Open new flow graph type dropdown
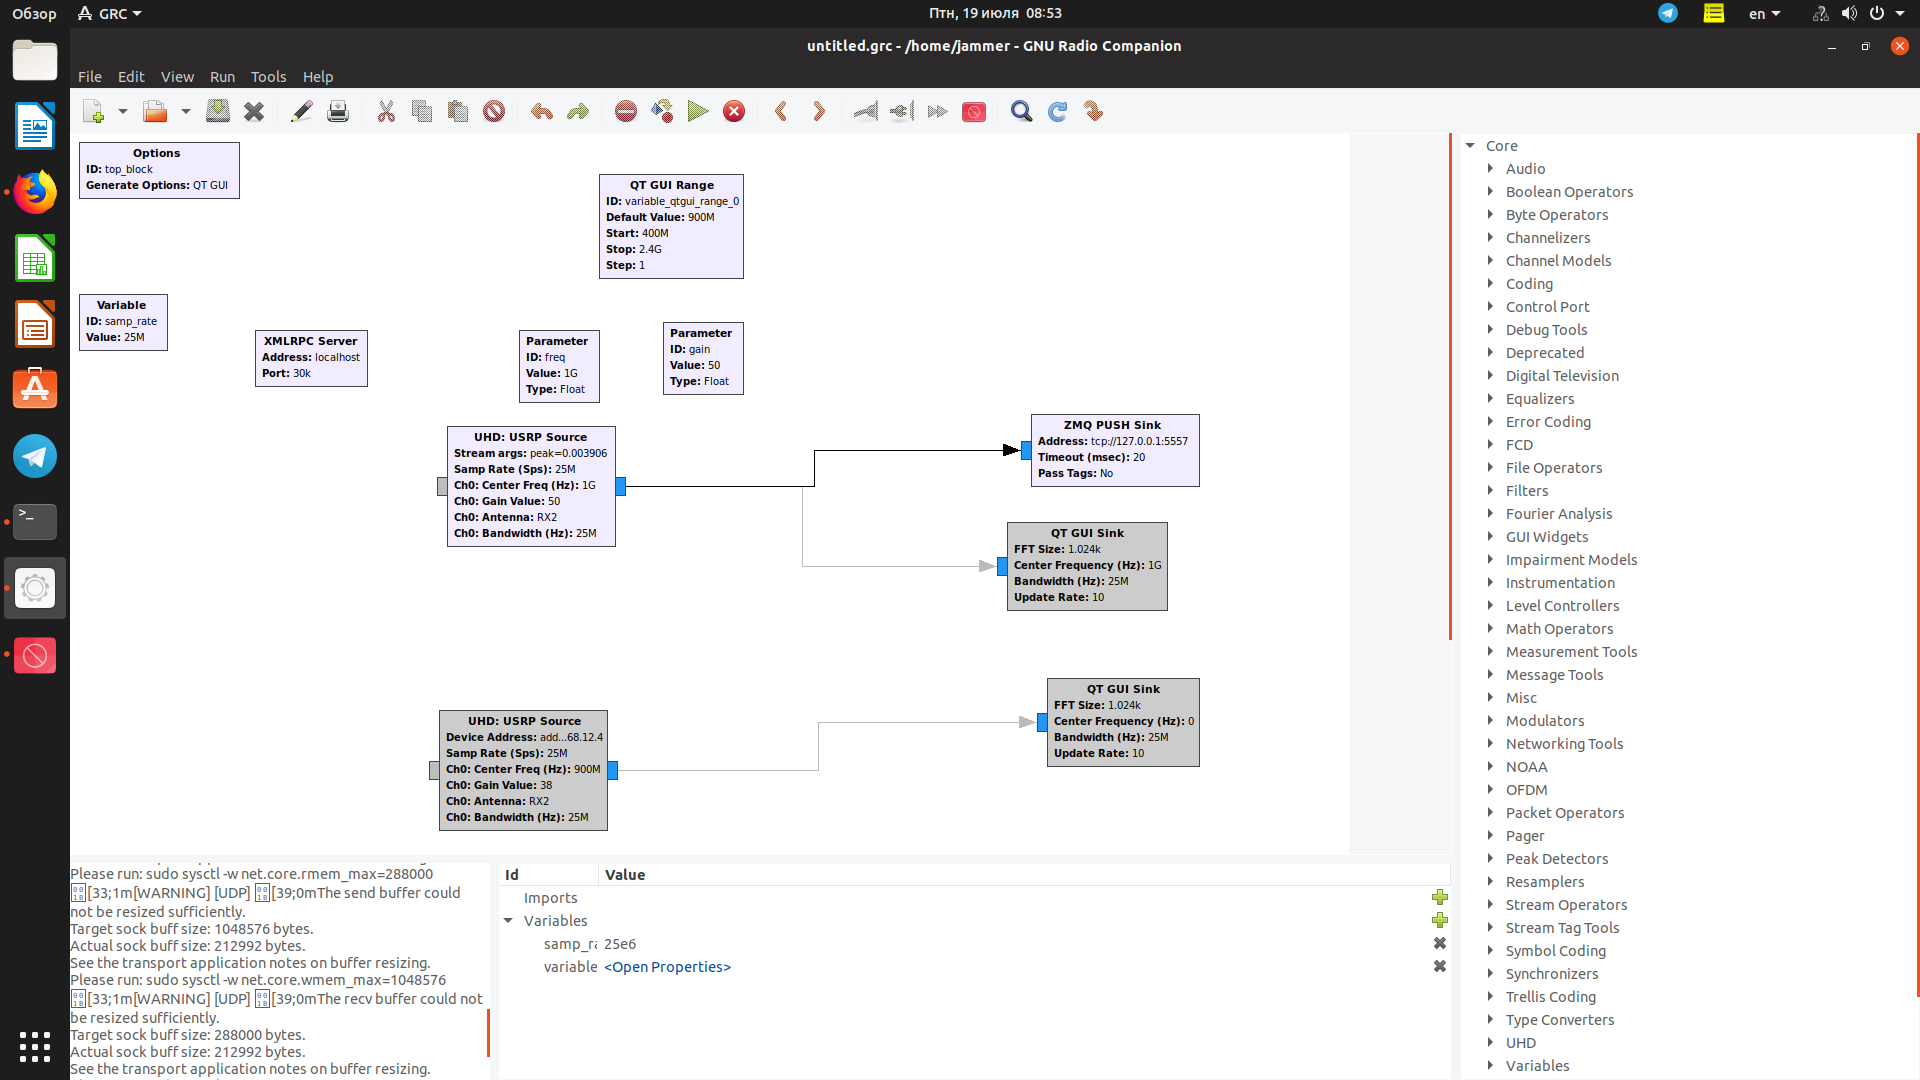Image resolution: width=1920 pixels, height=1080 pixels. click(x=123, y=112)
